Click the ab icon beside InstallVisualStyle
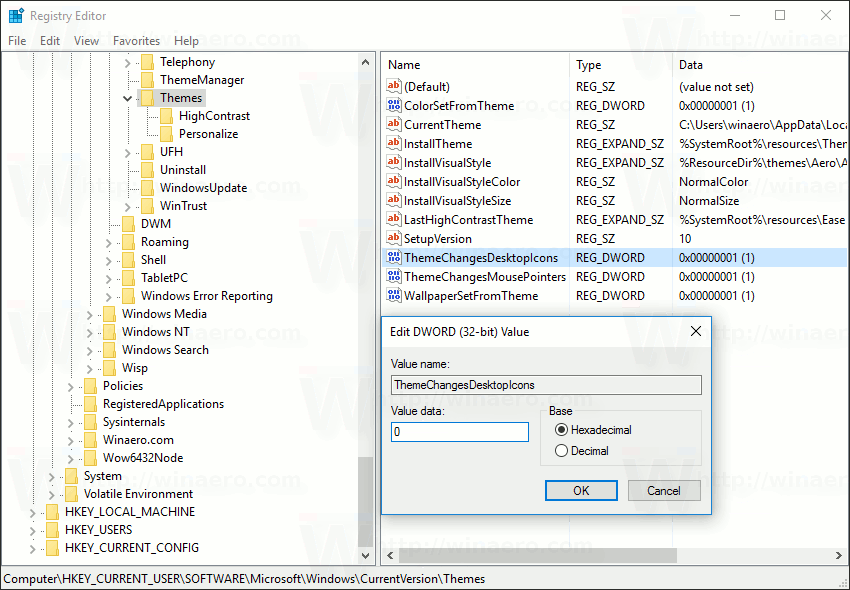 pos(393,162)
